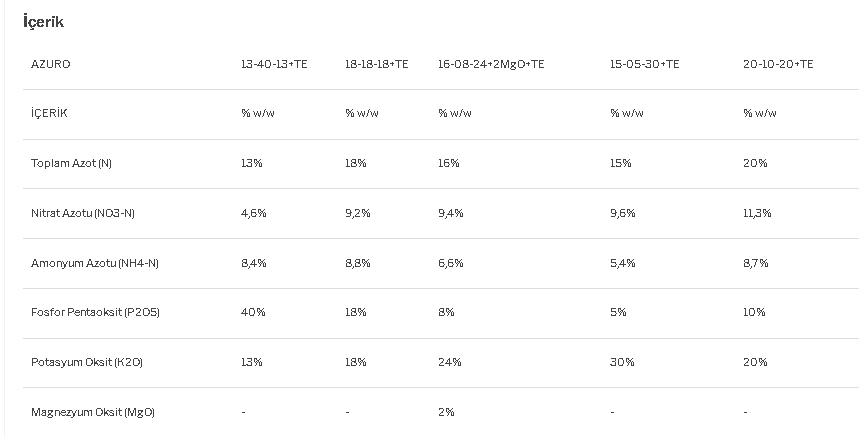
Task: Select the 5,4% ammonium nitrogen value
Action: 623,263
